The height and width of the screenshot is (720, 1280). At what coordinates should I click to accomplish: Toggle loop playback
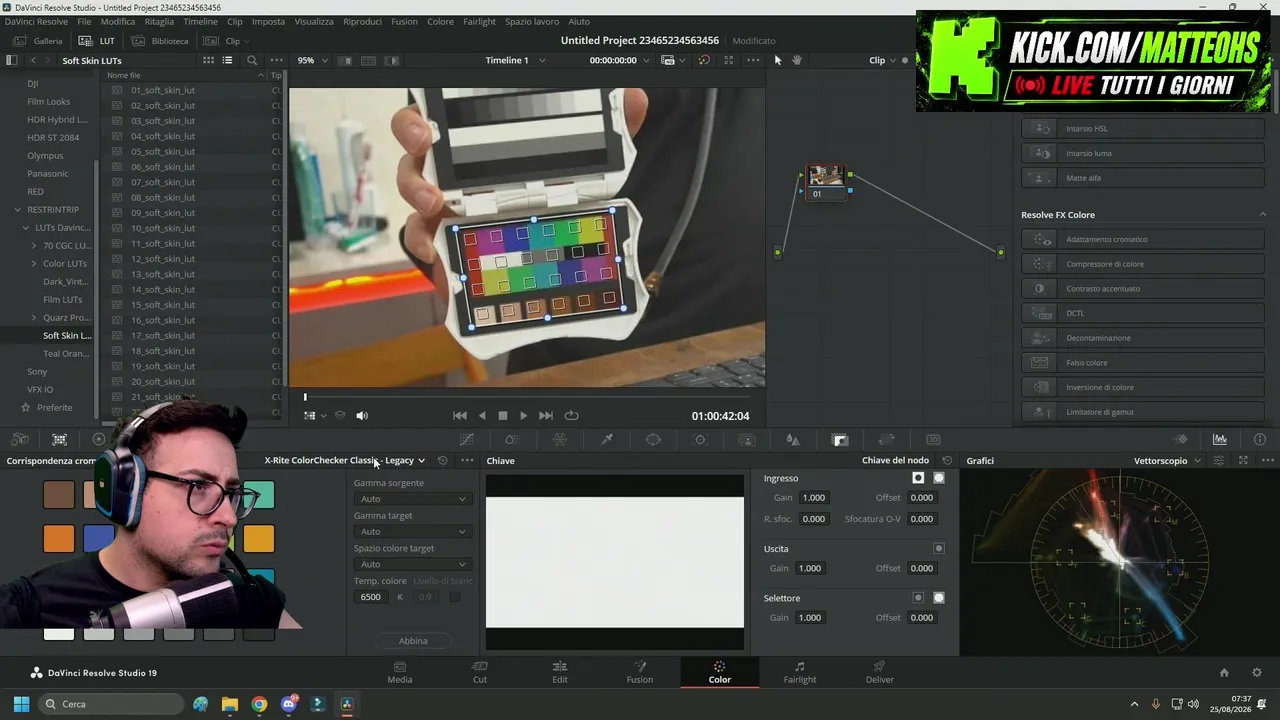coord(572,416)
